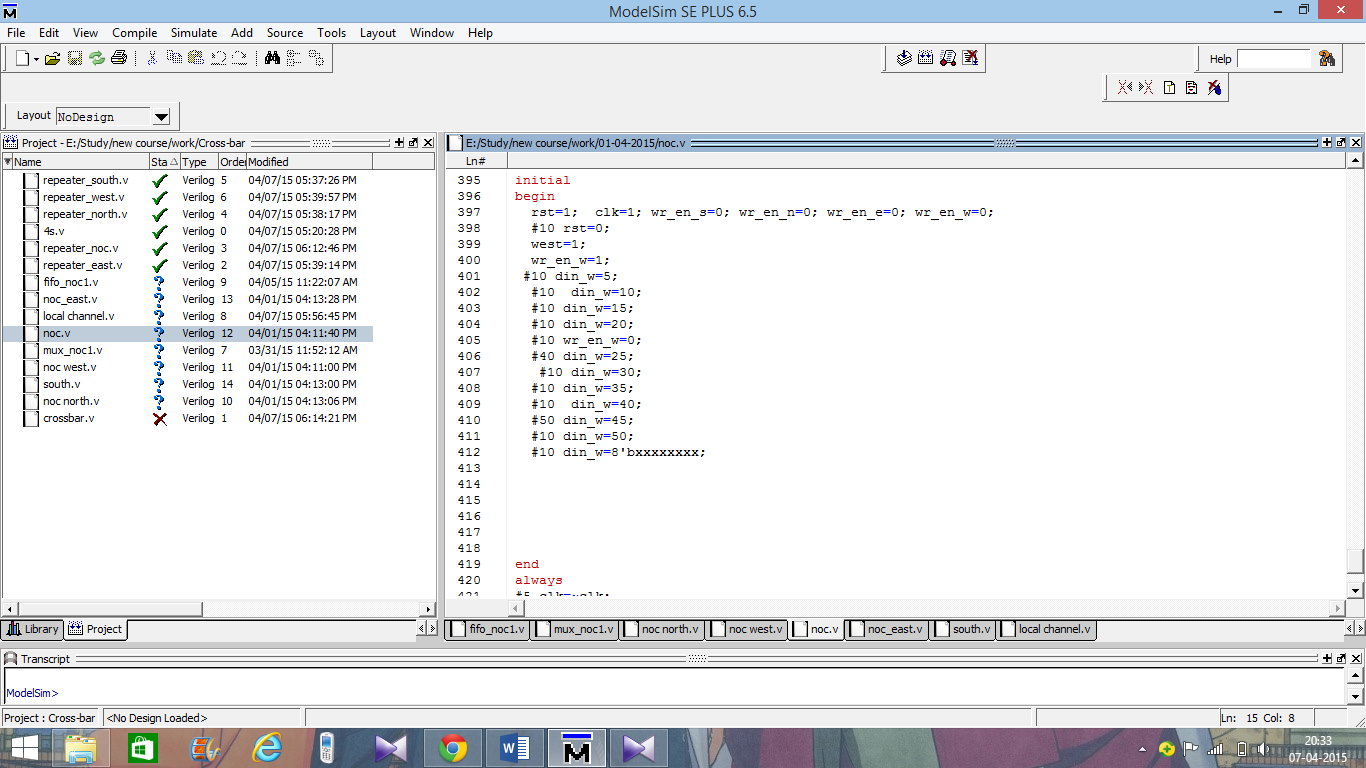The width and height of the screenshot is (1366, 768).
Task: Click the Copy toolbar icon
Action: (x=174, y=59)
